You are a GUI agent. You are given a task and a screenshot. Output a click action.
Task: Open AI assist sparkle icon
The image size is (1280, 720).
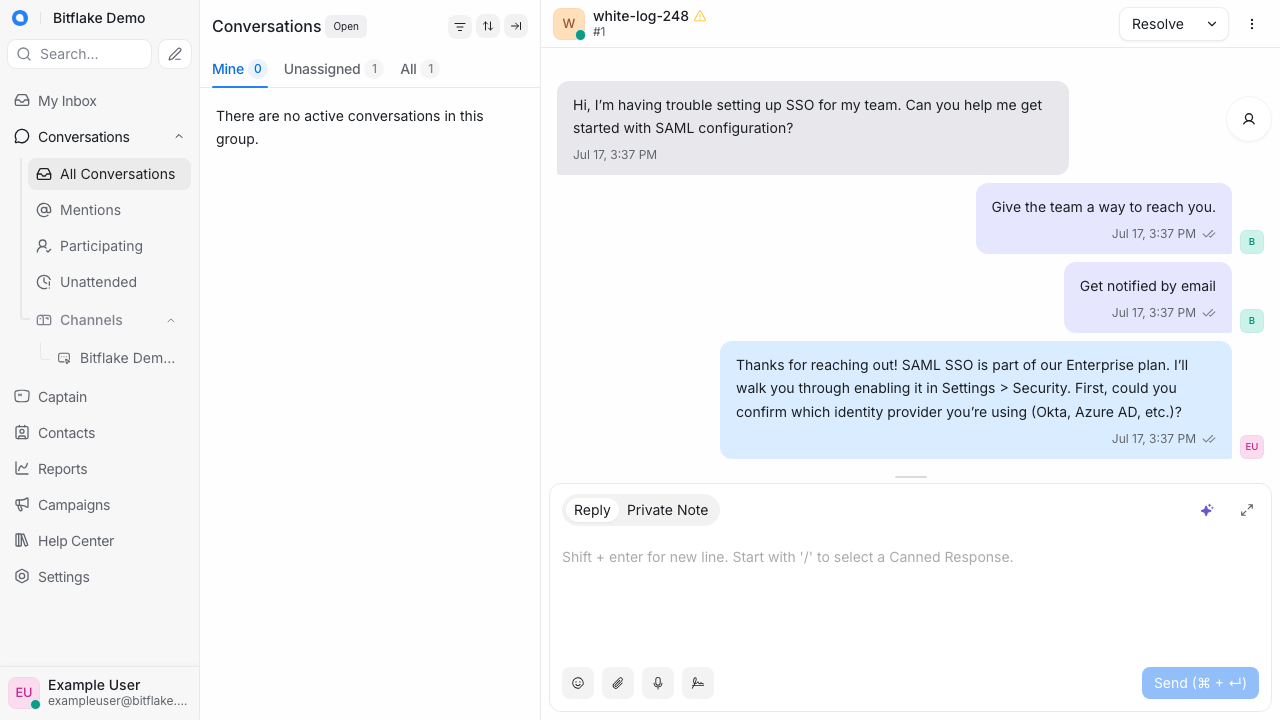pos(1207,510)
